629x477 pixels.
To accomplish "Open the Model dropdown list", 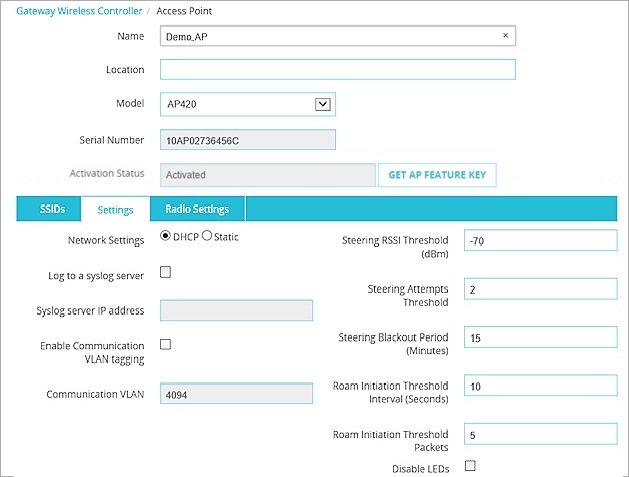I will point(322,104).
